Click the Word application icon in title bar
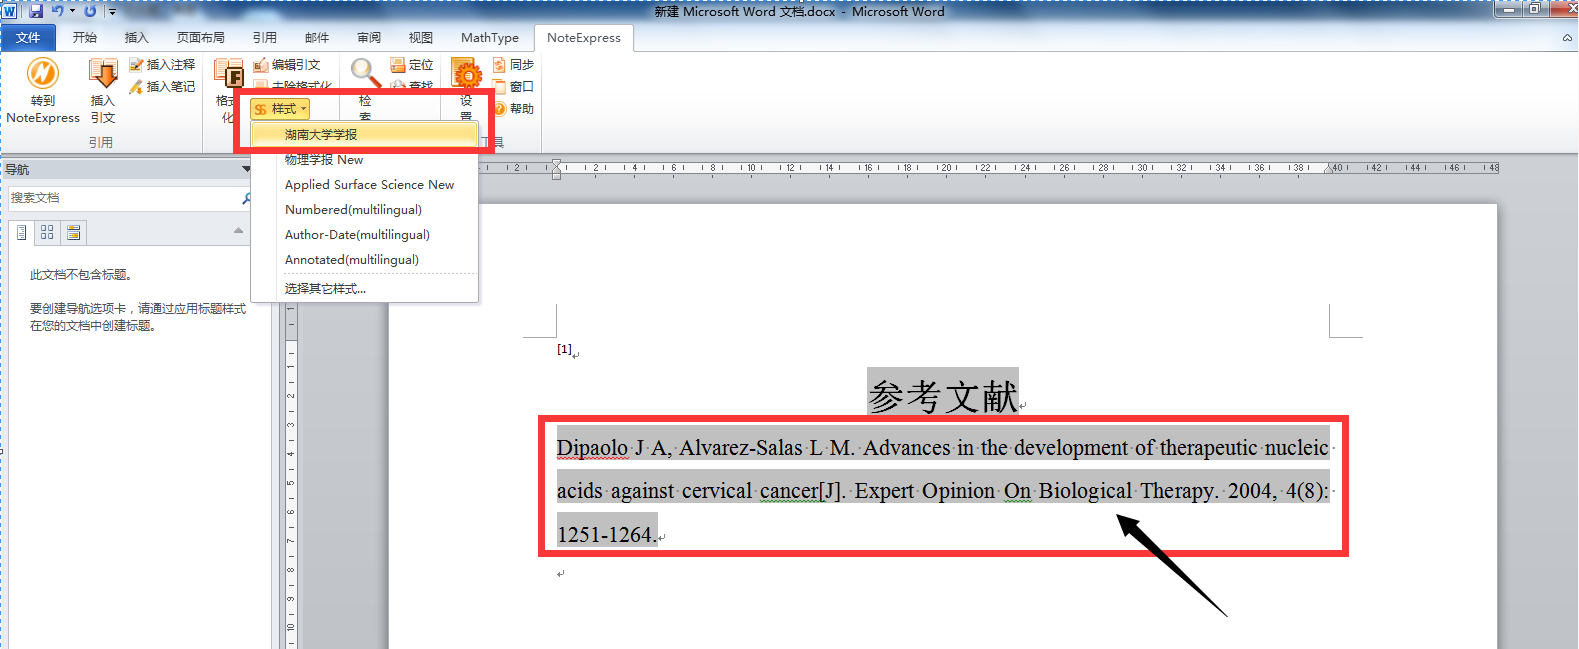 tap(10, 11)
